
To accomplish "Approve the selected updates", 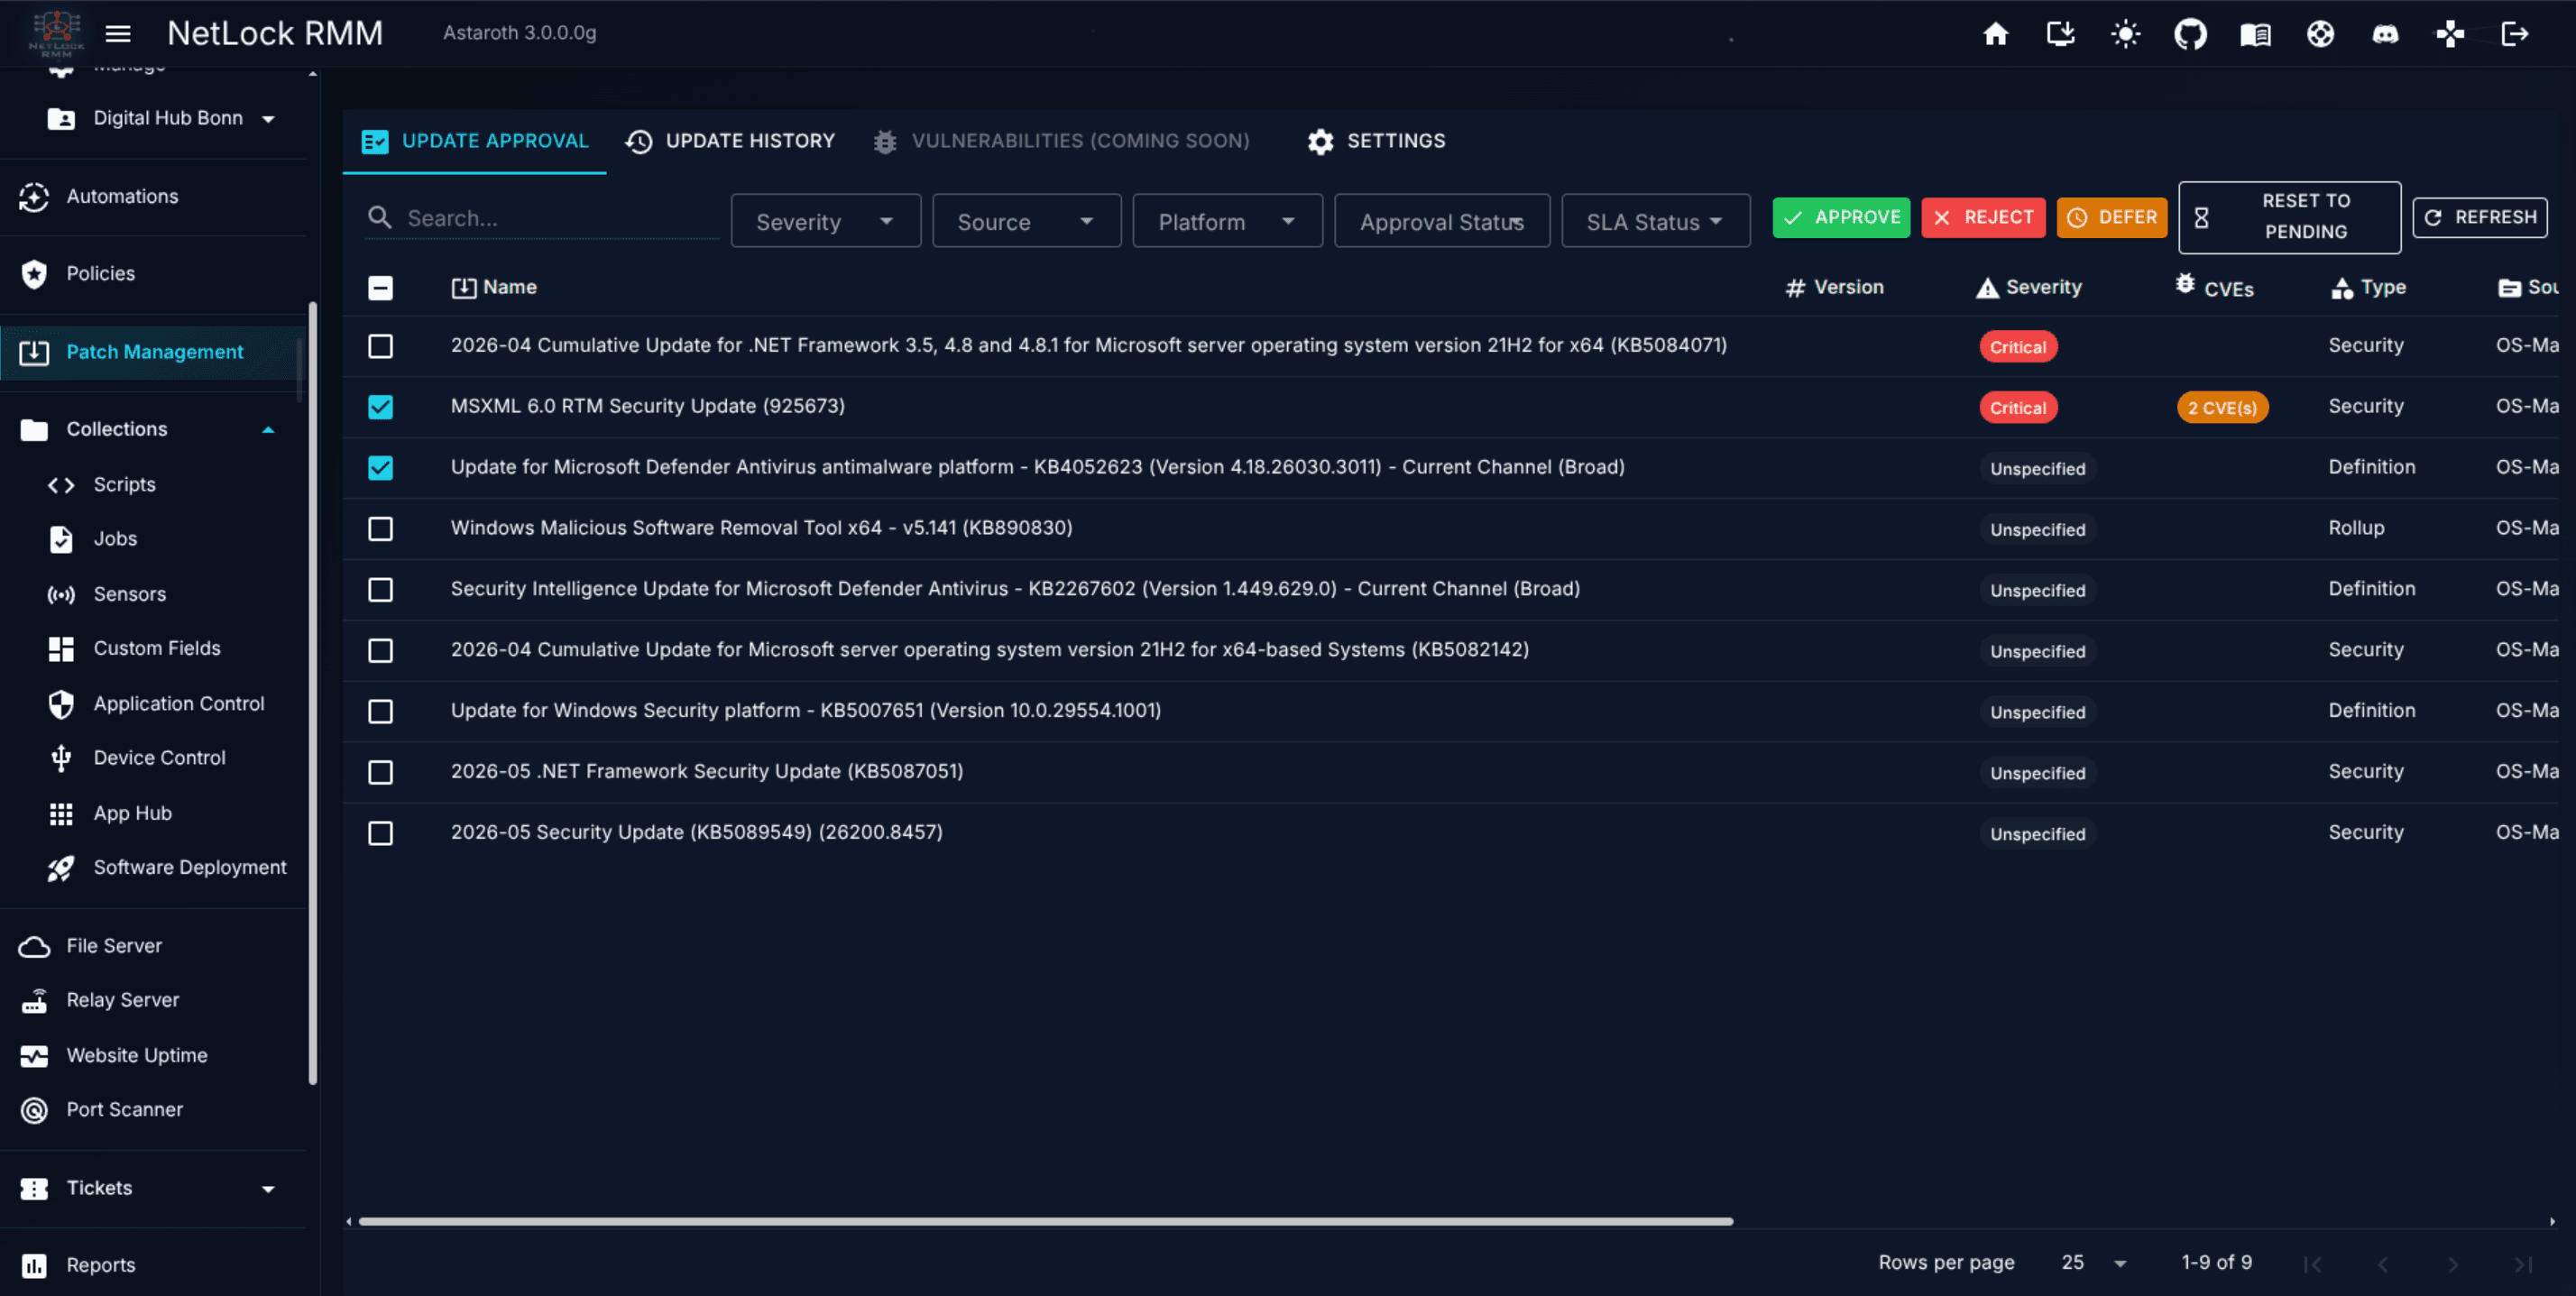I will 1841,217.
